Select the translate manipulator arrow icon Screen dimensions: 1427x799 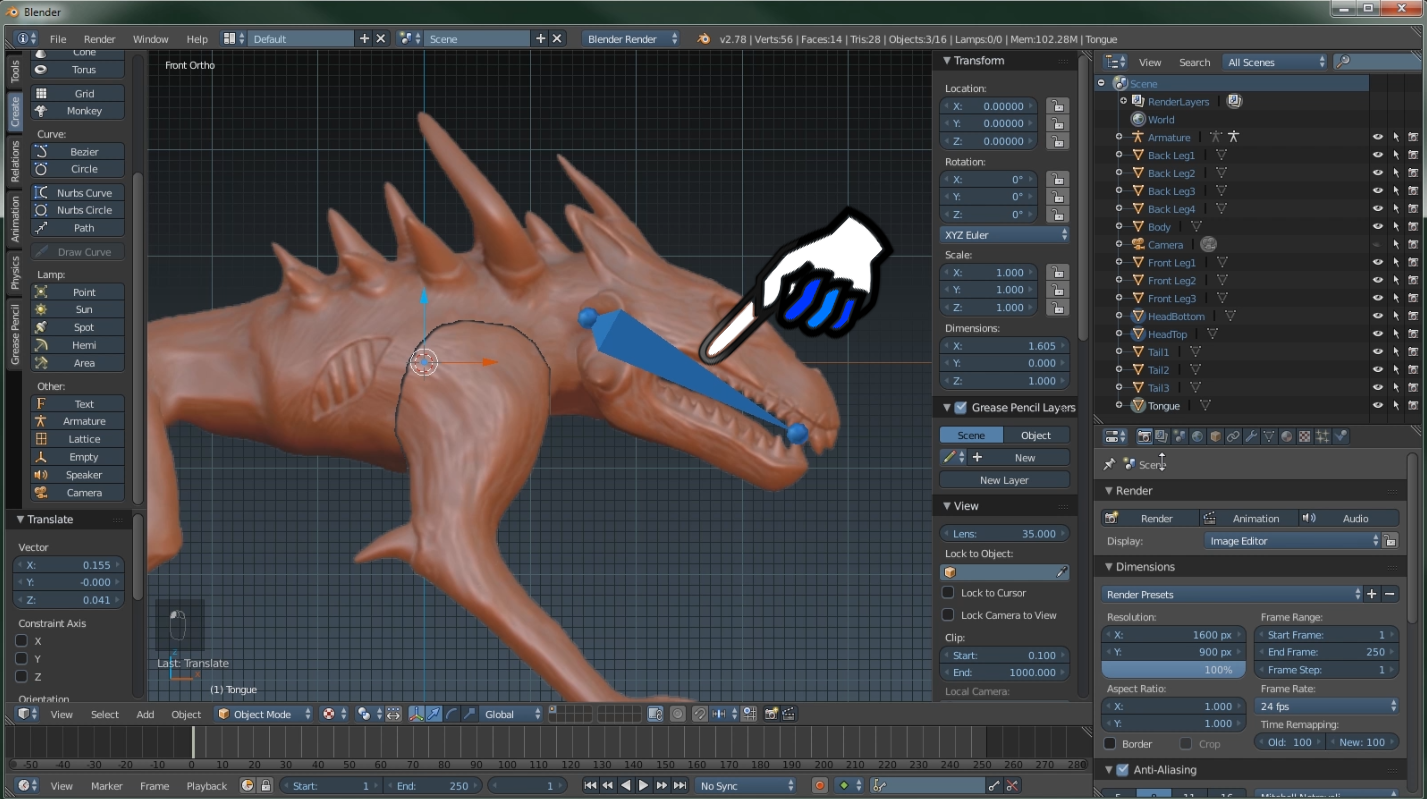(x=434, y=714)
